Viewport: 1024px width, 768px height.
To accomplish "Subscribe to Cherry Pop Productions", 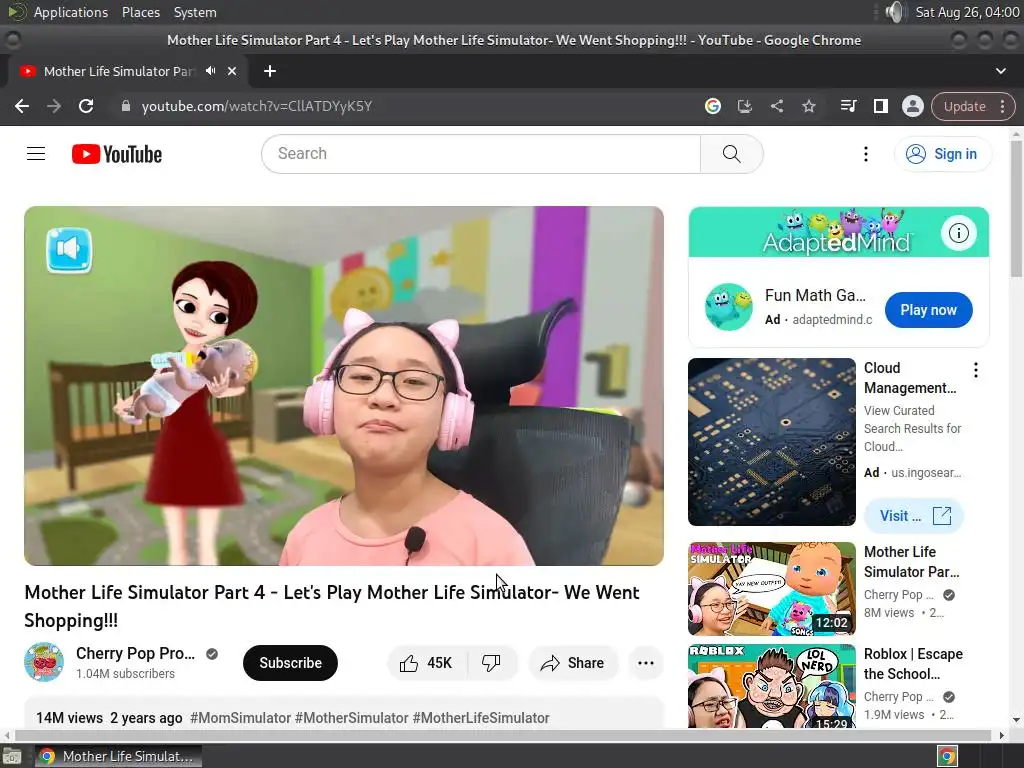I will 290,663.
